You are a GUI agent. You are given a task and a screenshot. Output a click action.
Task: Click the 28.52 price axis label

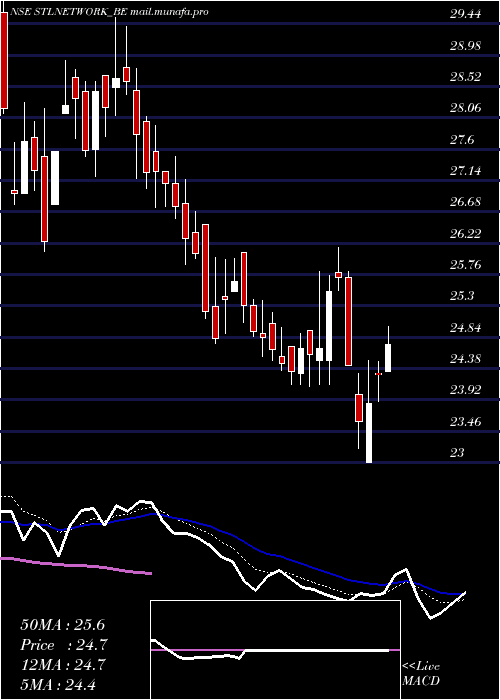[465, 77]
